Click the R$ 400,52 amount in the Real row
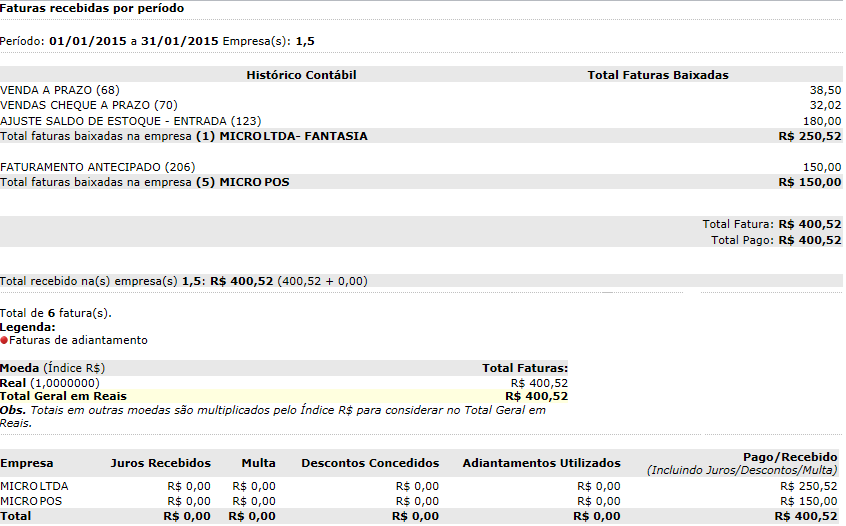The height and width of the screenshot is (526, 846). pos(539,383)
